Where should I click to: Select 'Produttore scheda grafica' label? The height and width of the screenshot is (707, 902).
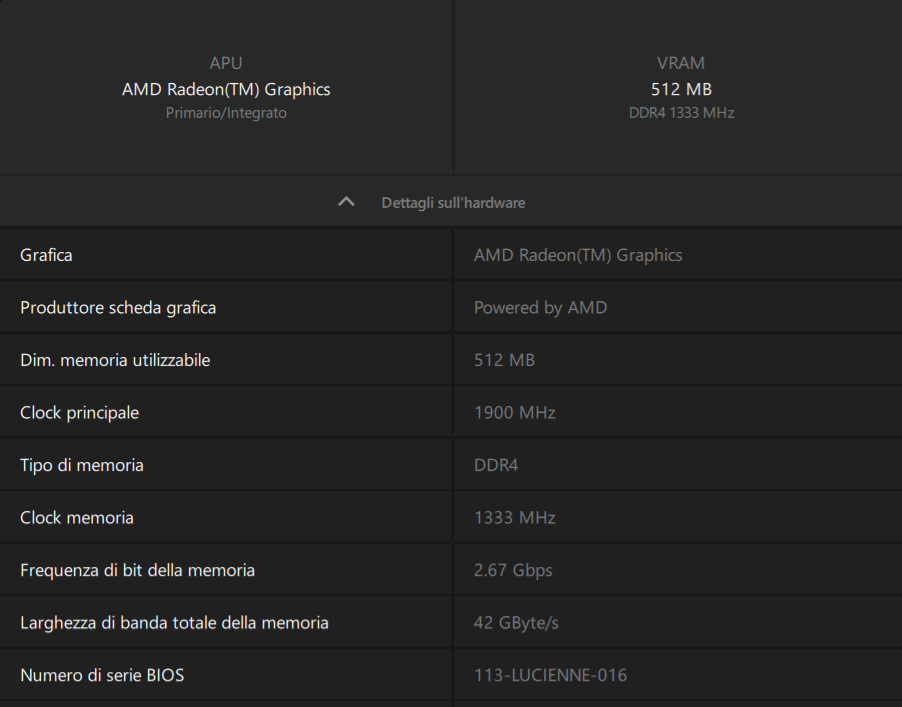[118, 308]
